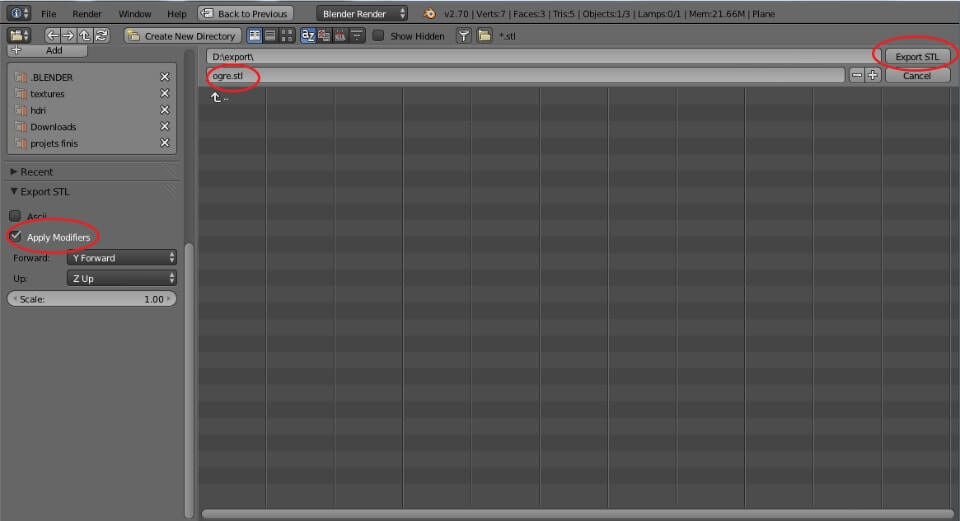Open the file browser editor type selector
Image resolution: width=960 pixels, height=521 pixels.
click(x=19, y=36)
